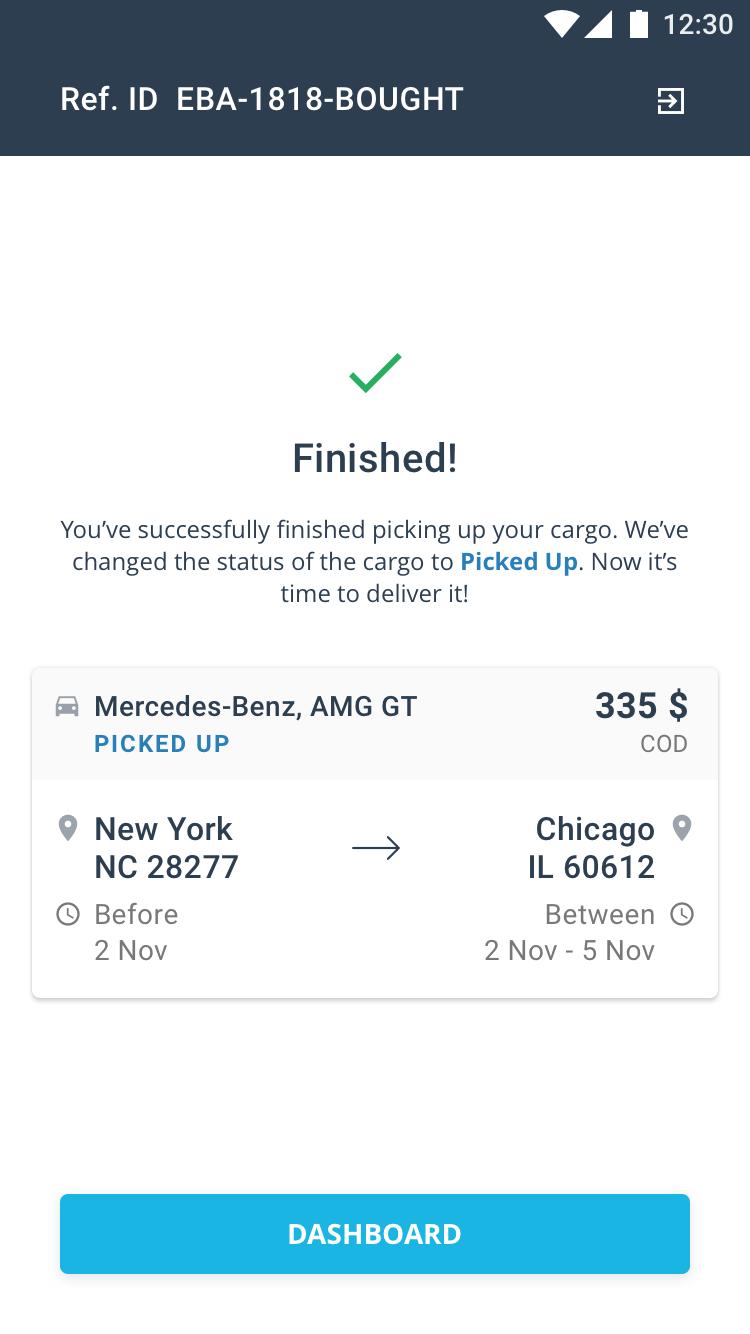Click the green checkmark icon
The height and width of the screenshot is (1334, 750).
point(375,373)
